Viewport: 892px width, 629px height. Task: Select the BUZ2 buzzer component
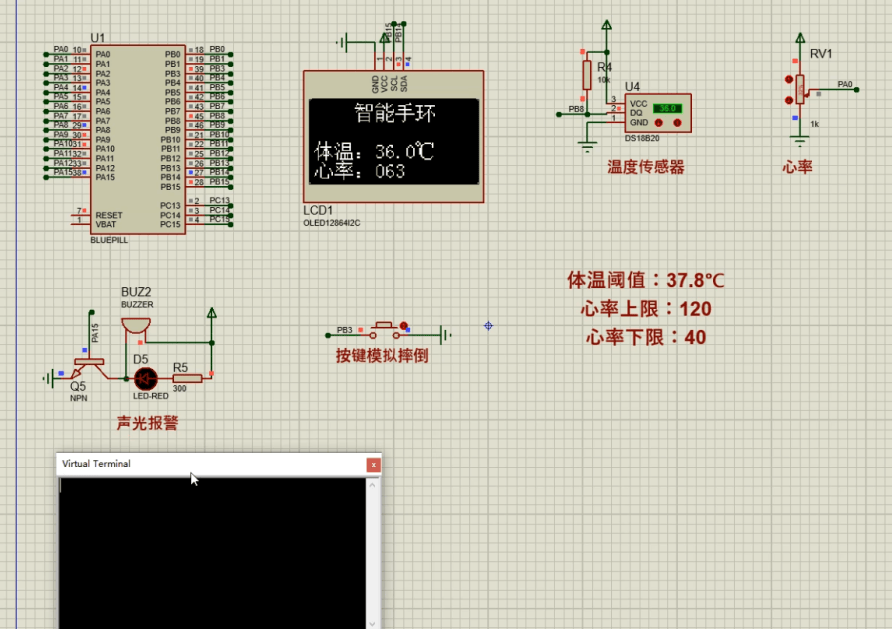coord(135,327)
